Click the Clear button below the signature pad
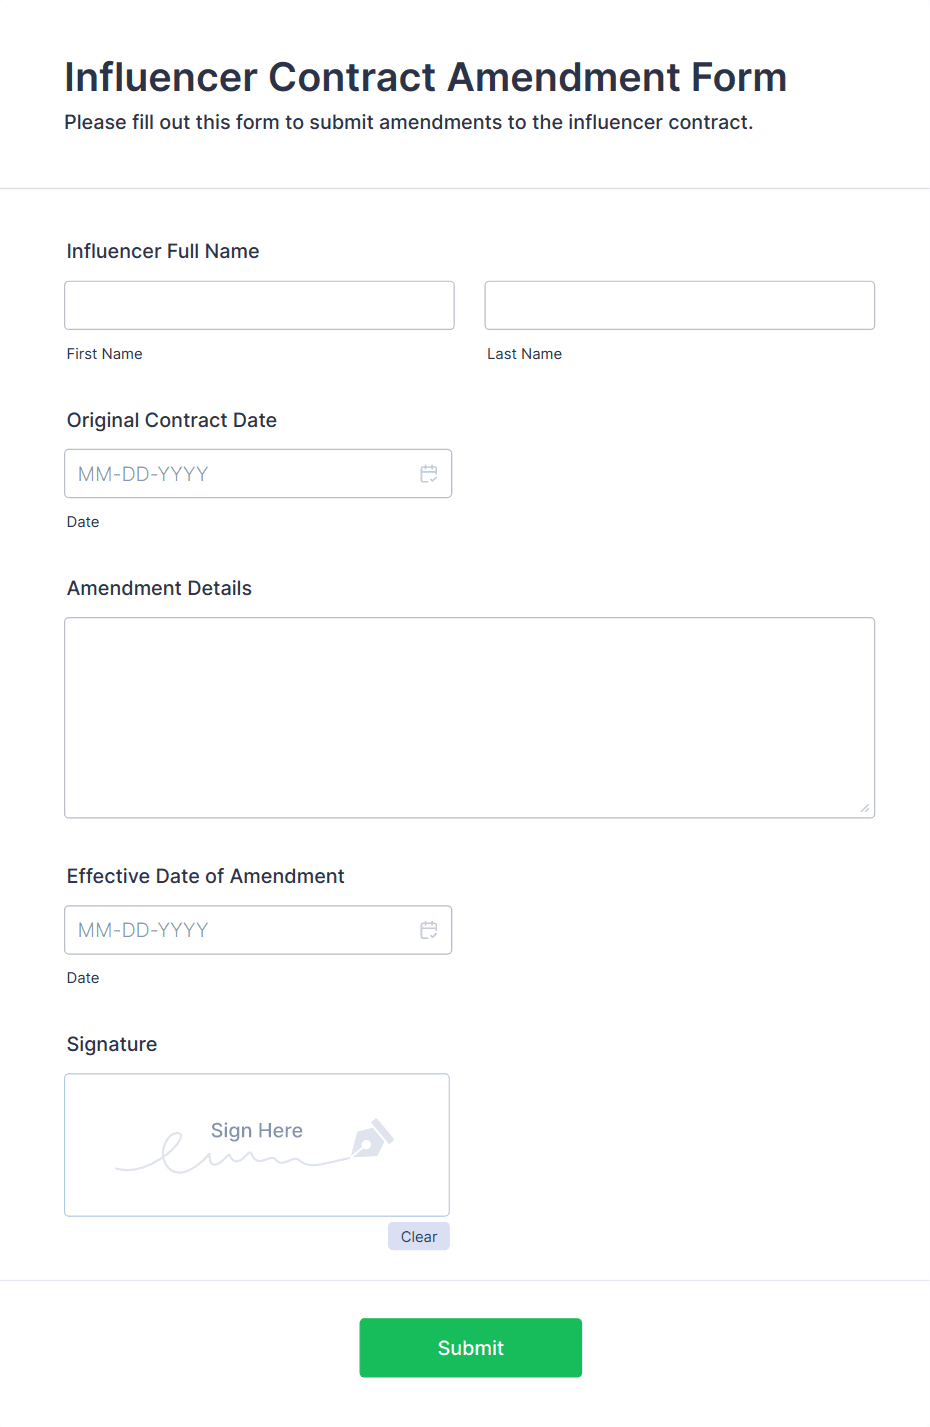This screenshot has height=1427, width=930. coord(418,1236)
